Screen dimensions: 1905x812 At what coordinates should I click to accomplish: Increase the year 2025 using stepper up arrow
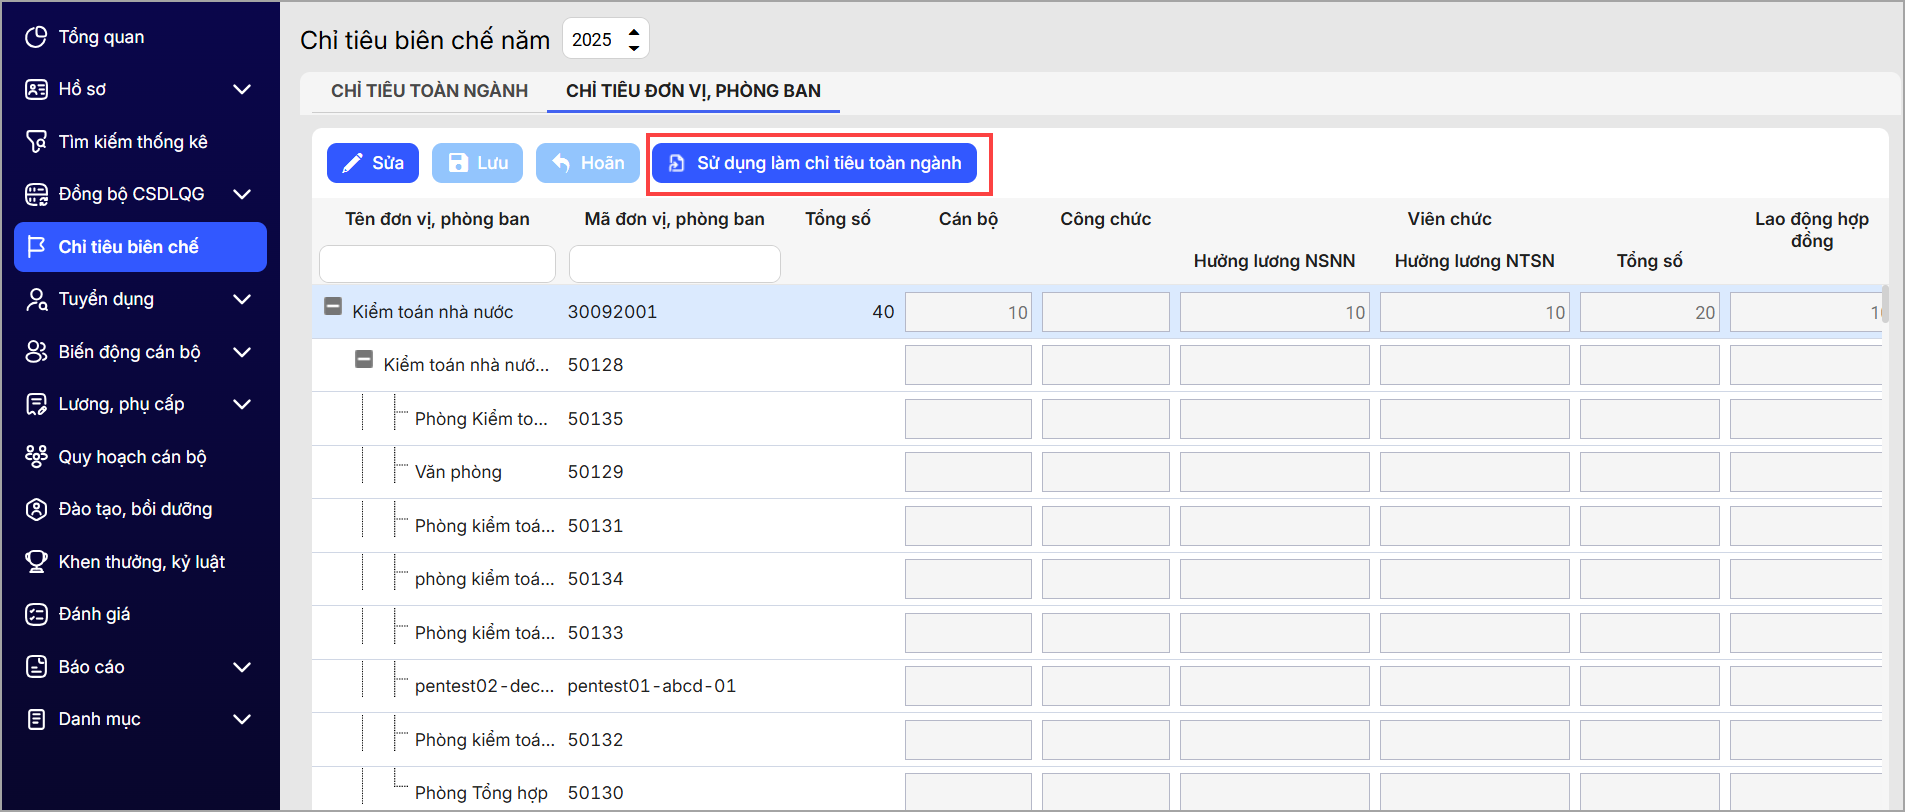coord(634,32)
